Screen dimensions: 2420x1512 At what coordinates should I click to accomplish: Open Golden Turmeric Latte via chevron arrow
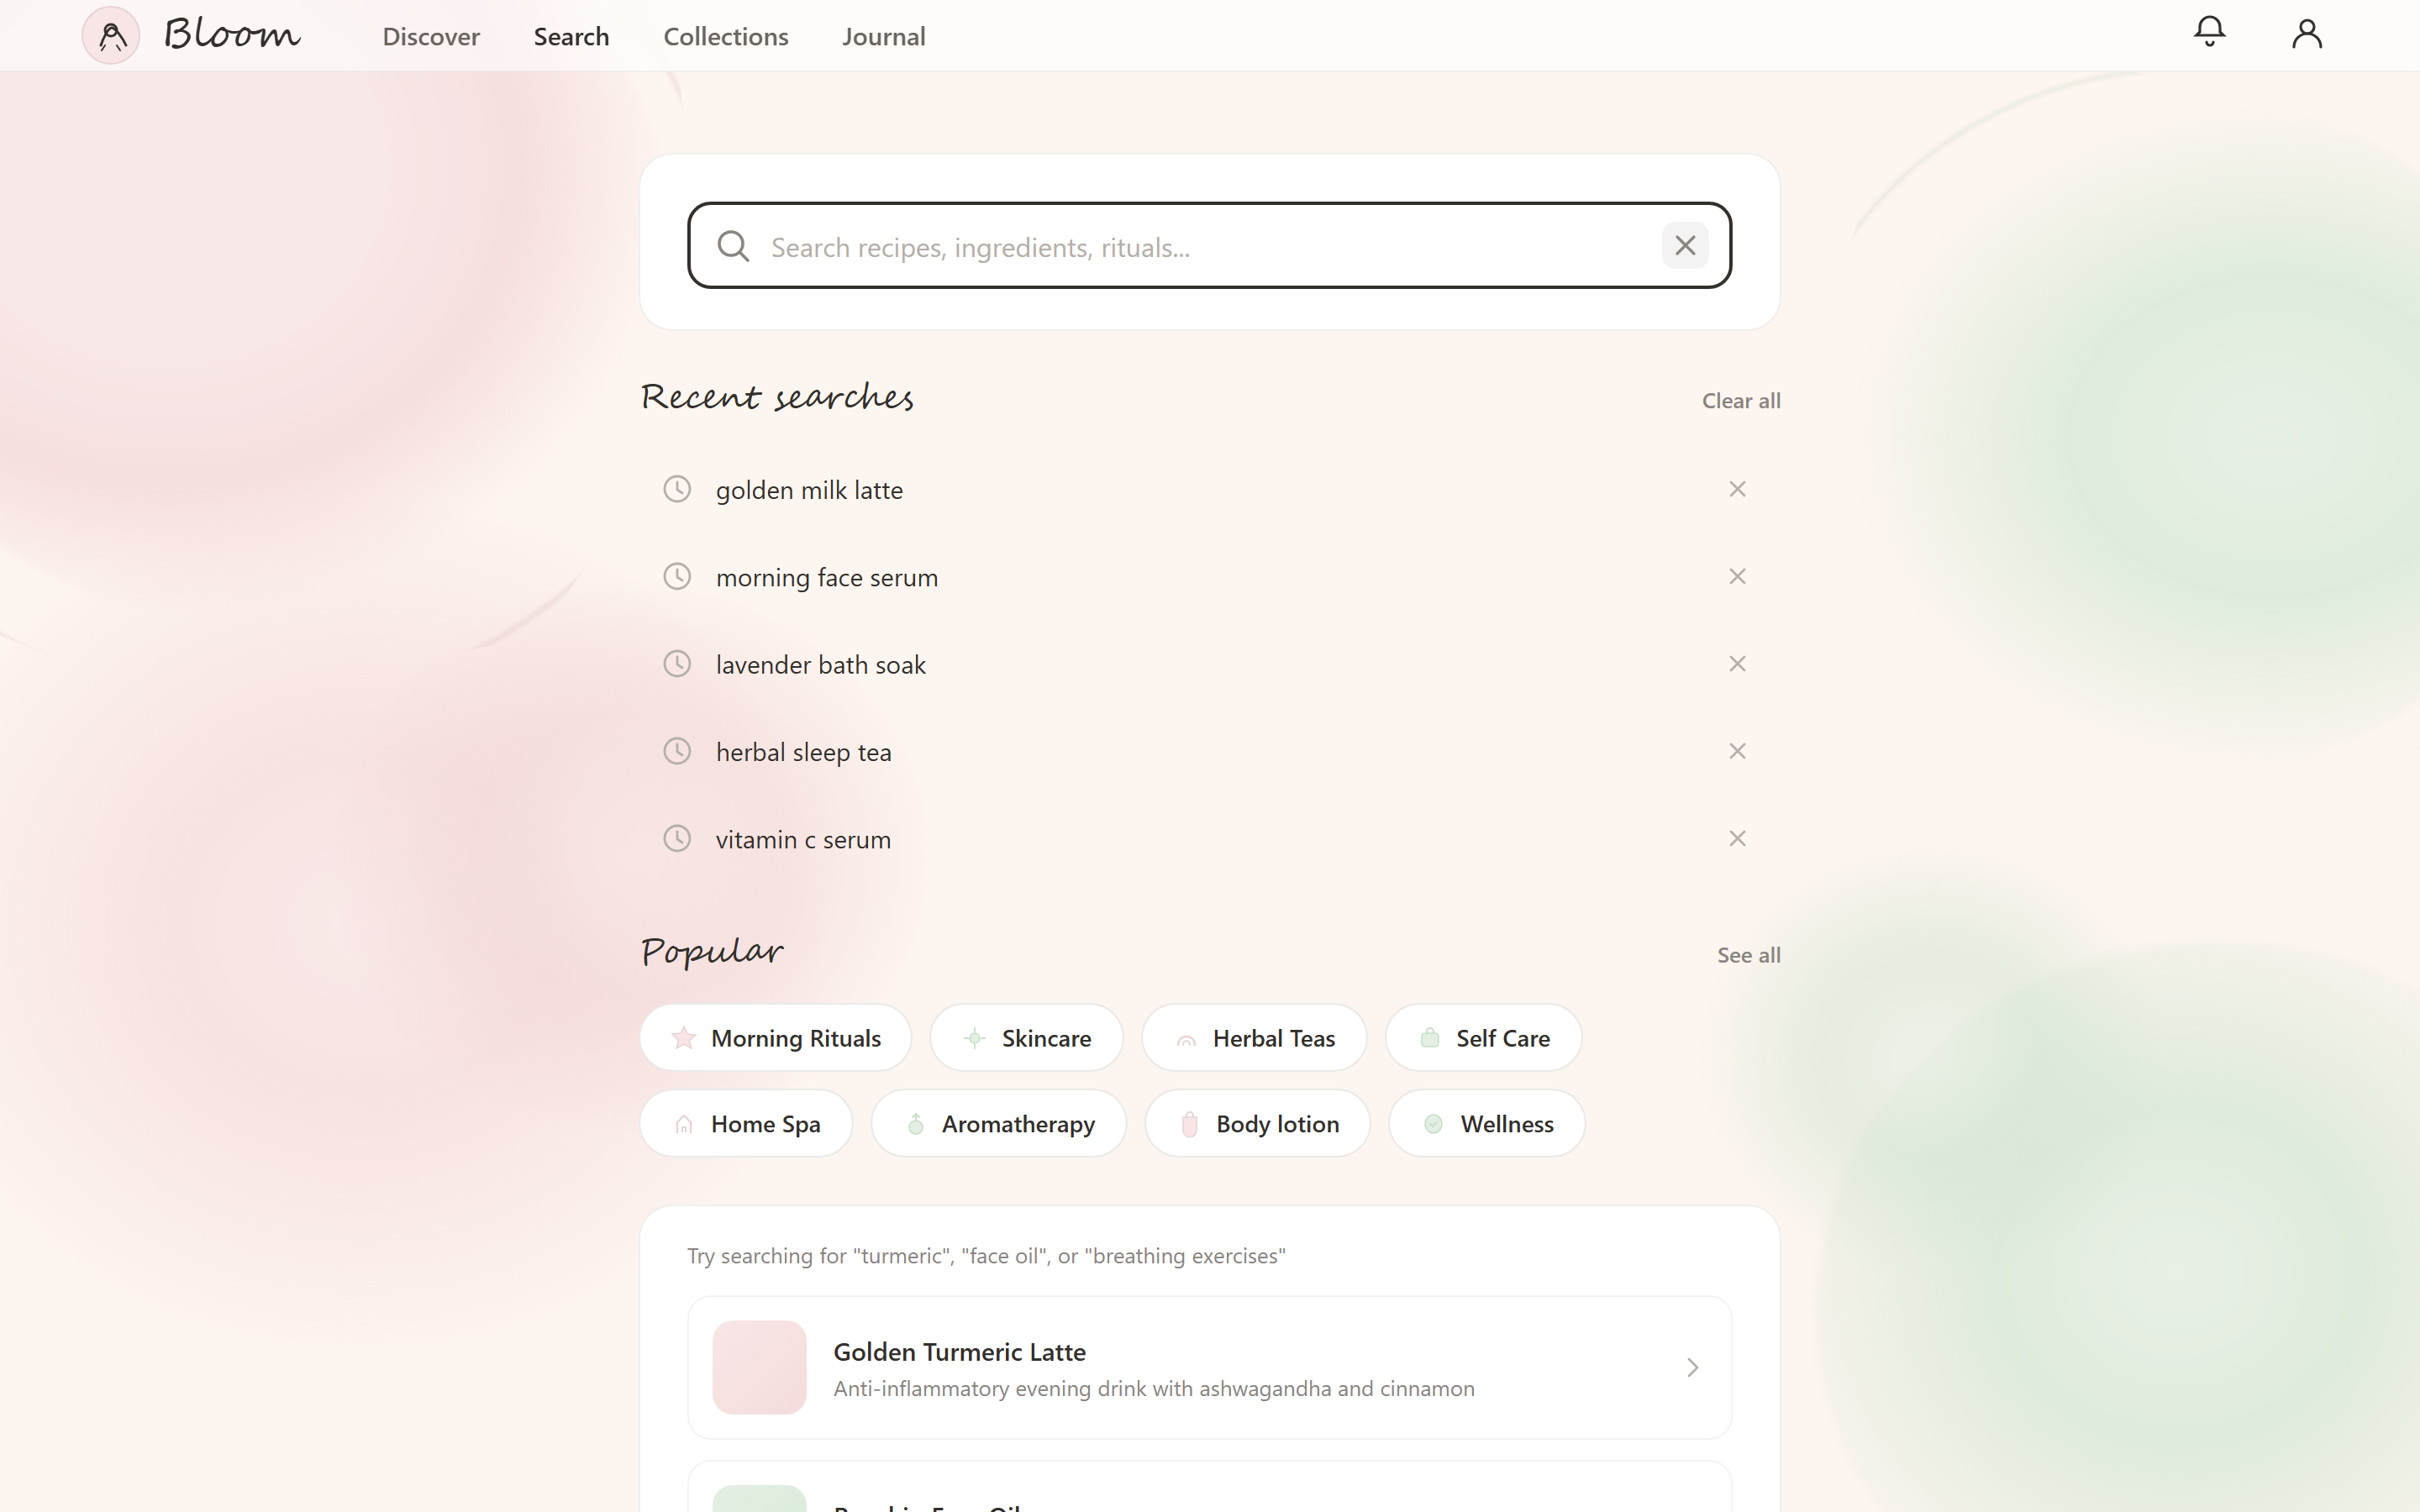(1692, 1367)
